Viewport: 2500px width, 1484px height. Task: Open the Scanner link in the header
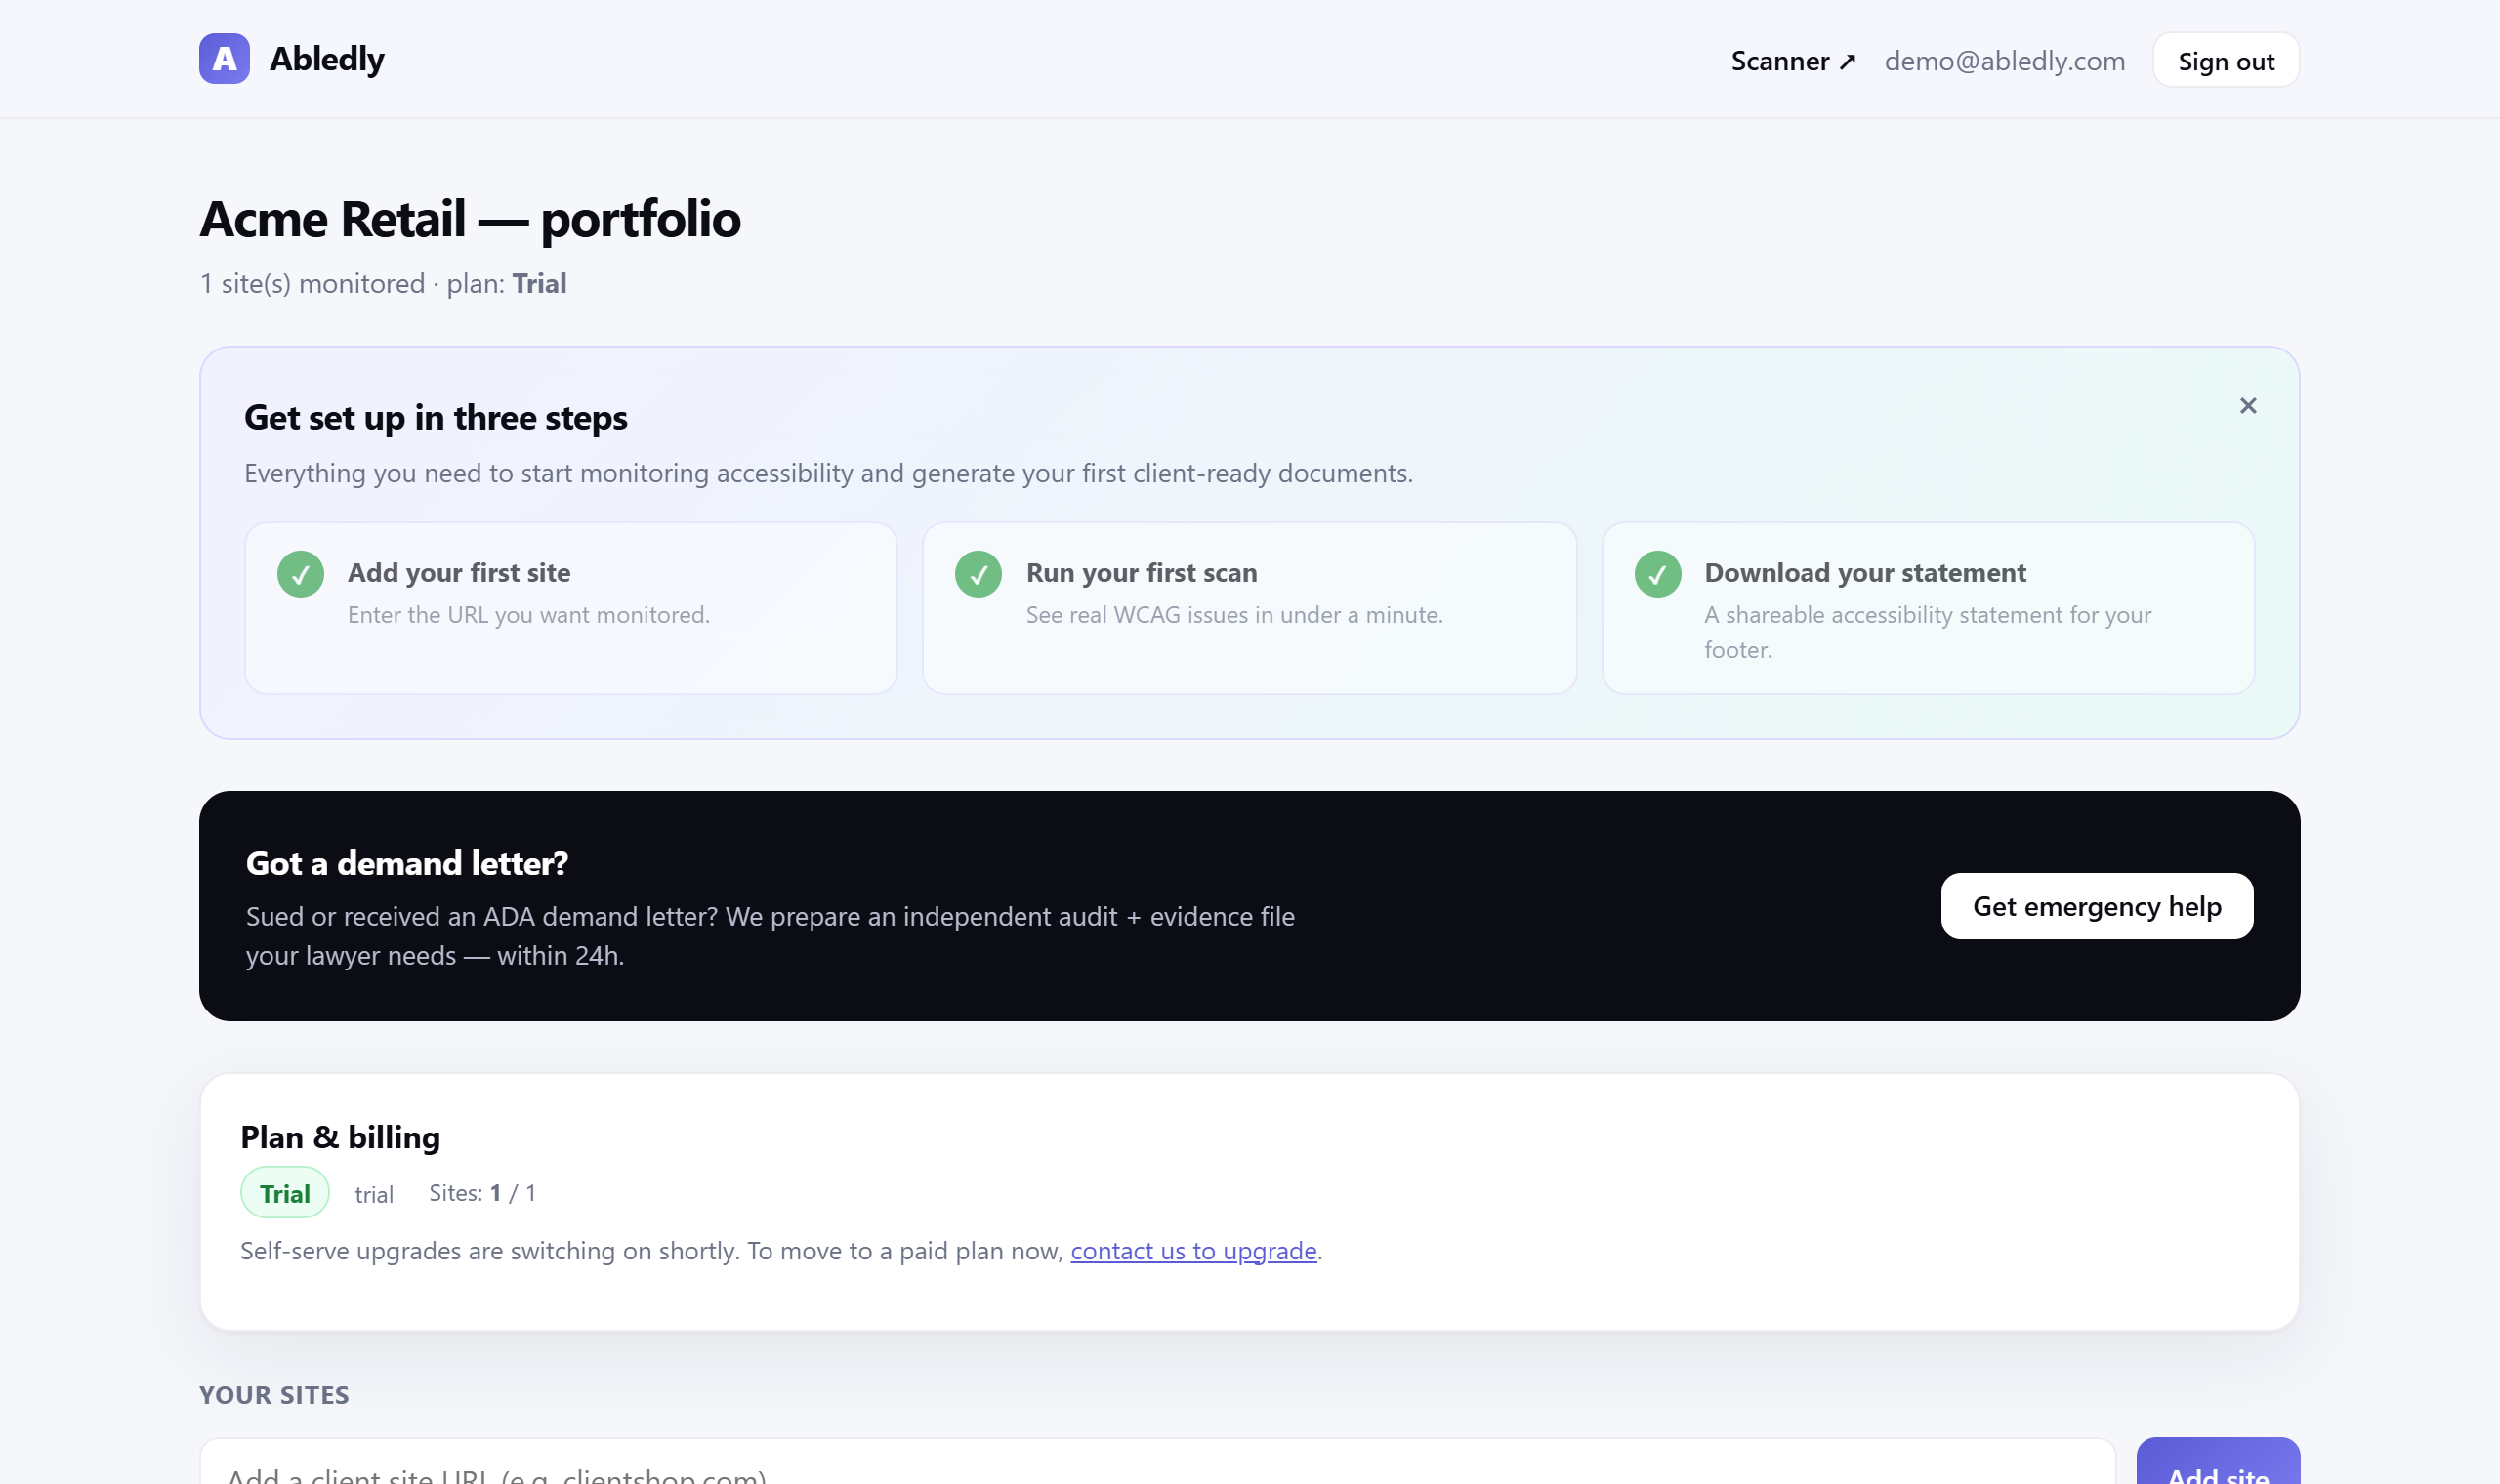point(1793,61)
